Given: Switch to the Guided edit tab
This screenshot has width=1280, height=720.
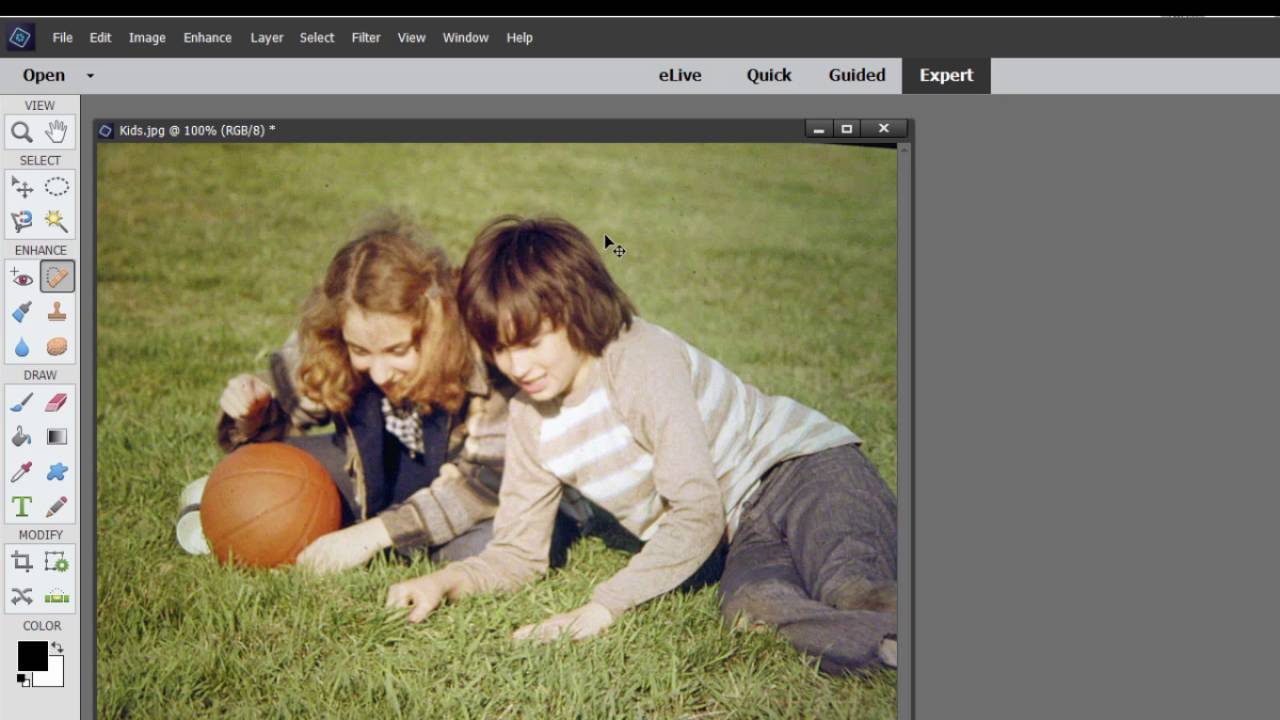Looking at the screenshot, I should (x=857, y=75).
